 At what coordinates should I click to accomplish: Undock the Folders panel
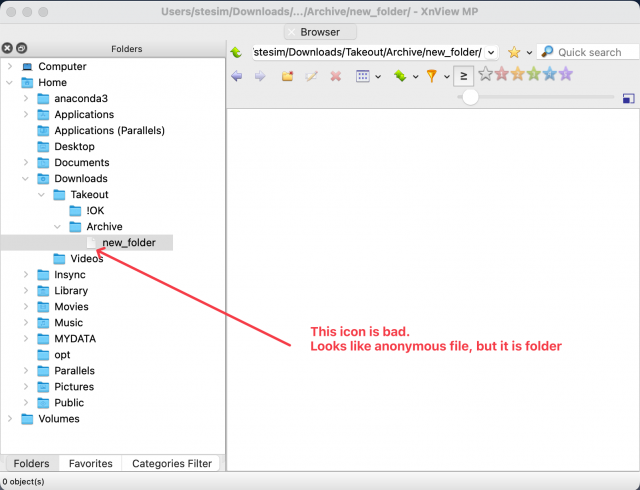[x=22, y=48]
